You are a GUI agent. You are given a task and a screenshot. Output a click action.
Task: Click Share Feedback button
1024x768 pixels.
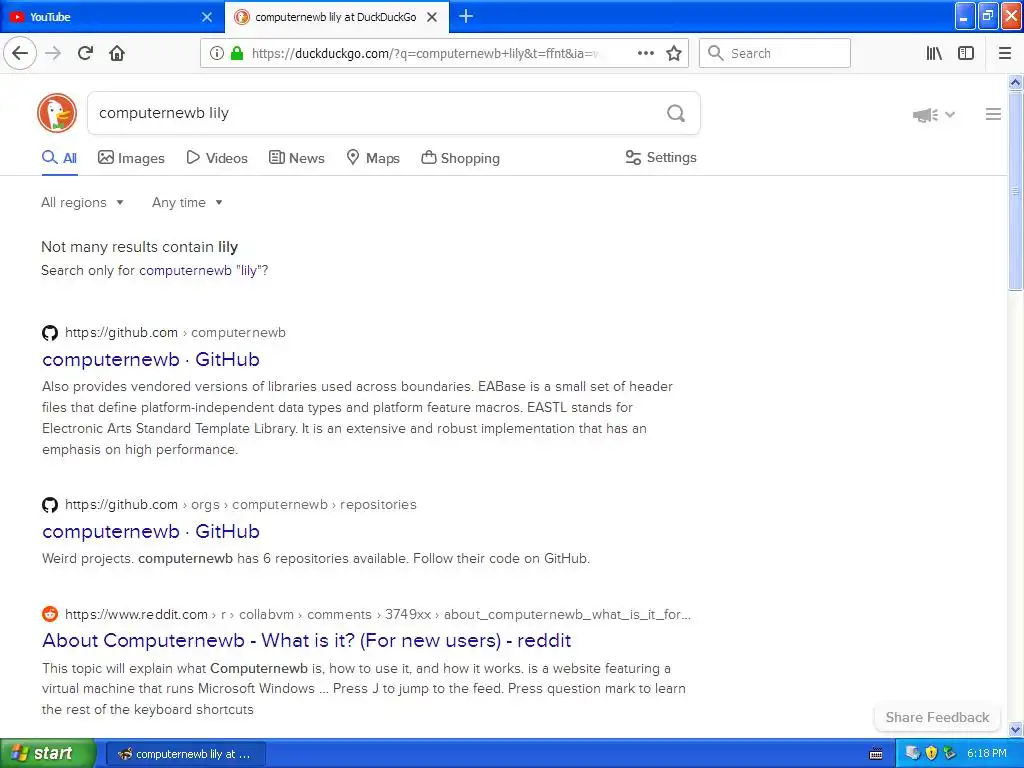[x=937, y=717]
